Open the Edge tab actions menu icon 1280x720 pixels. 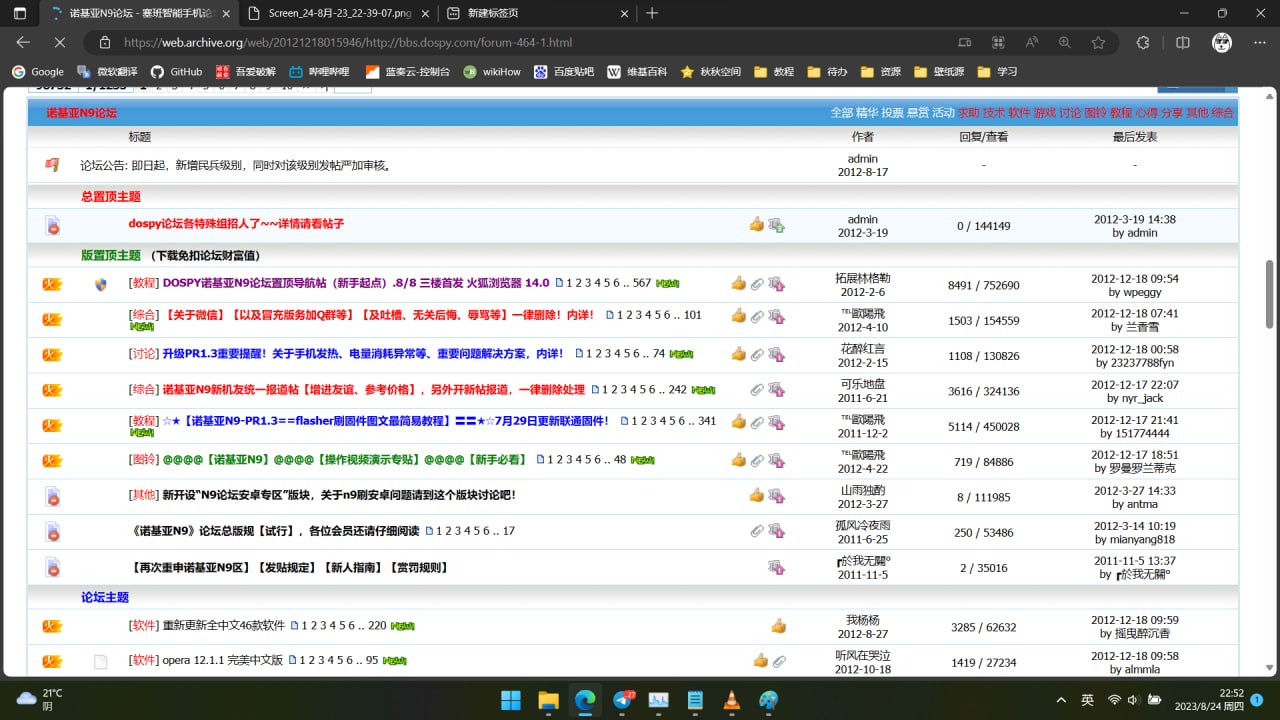click(20, 13)
